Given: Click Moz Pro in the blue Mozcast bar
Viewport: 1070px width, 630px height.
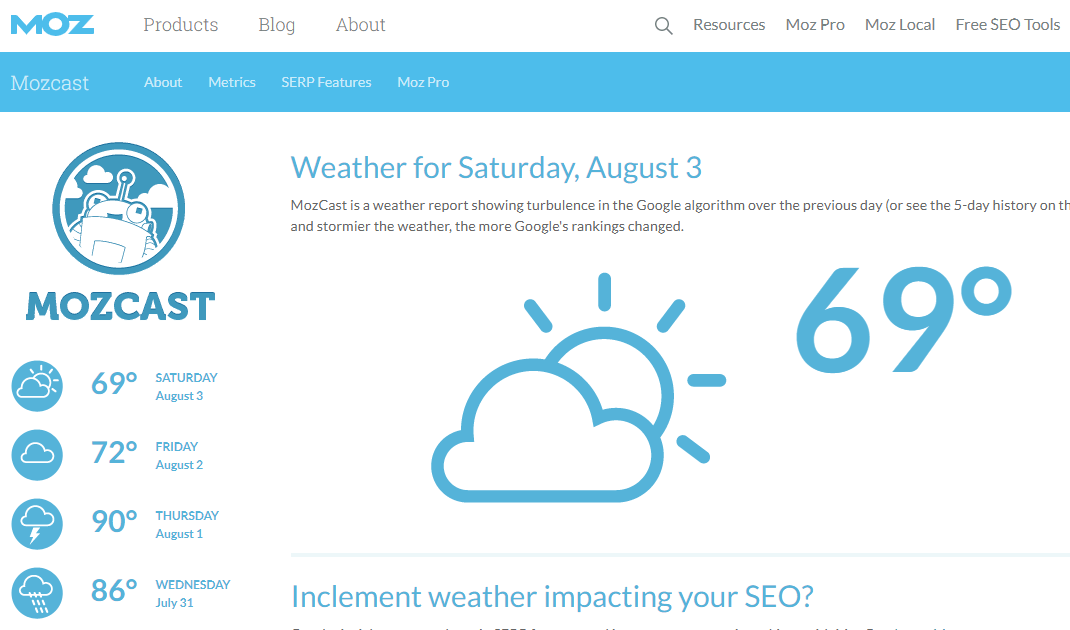Looking at the screenshot, I should point(423,82).
